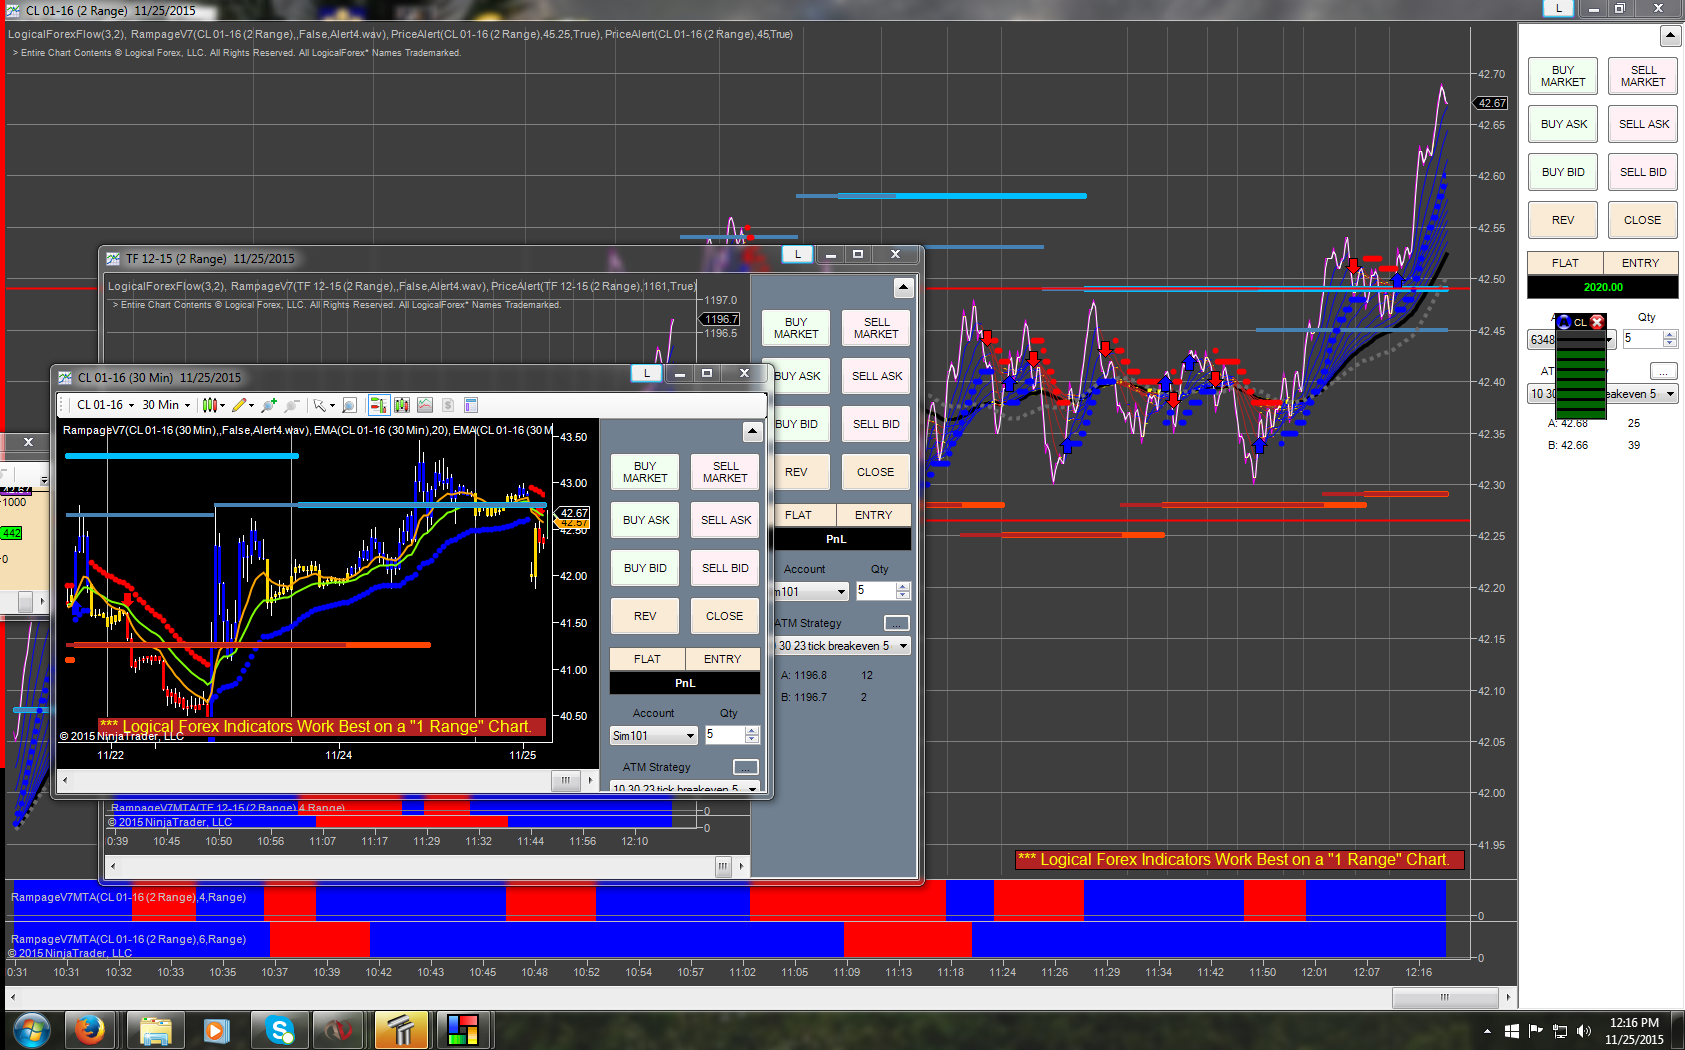Open the Indicators chart icon

[x=425, y=405]
